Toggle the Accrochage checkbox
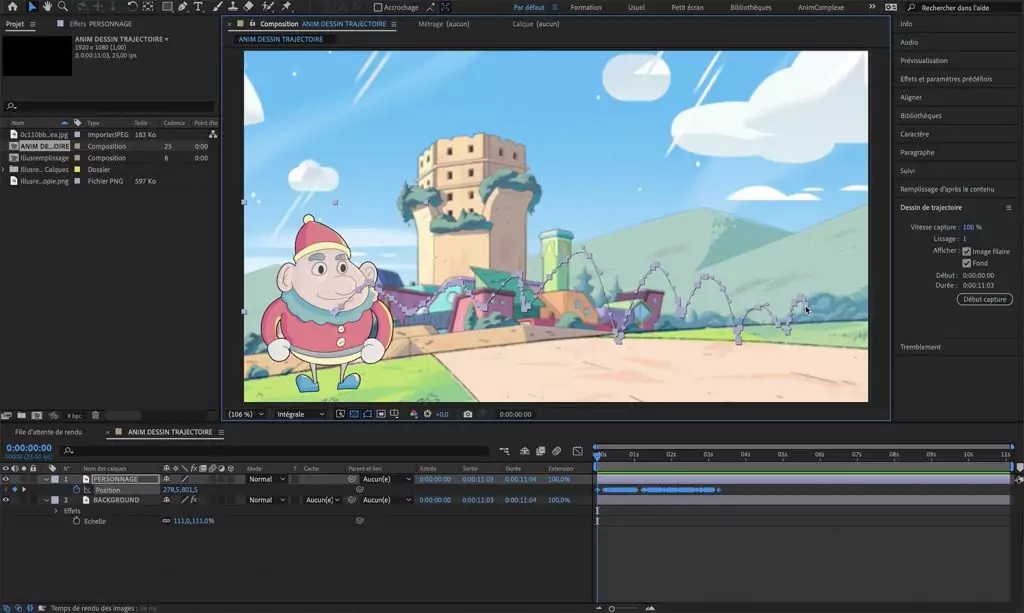 pos(377,7)
